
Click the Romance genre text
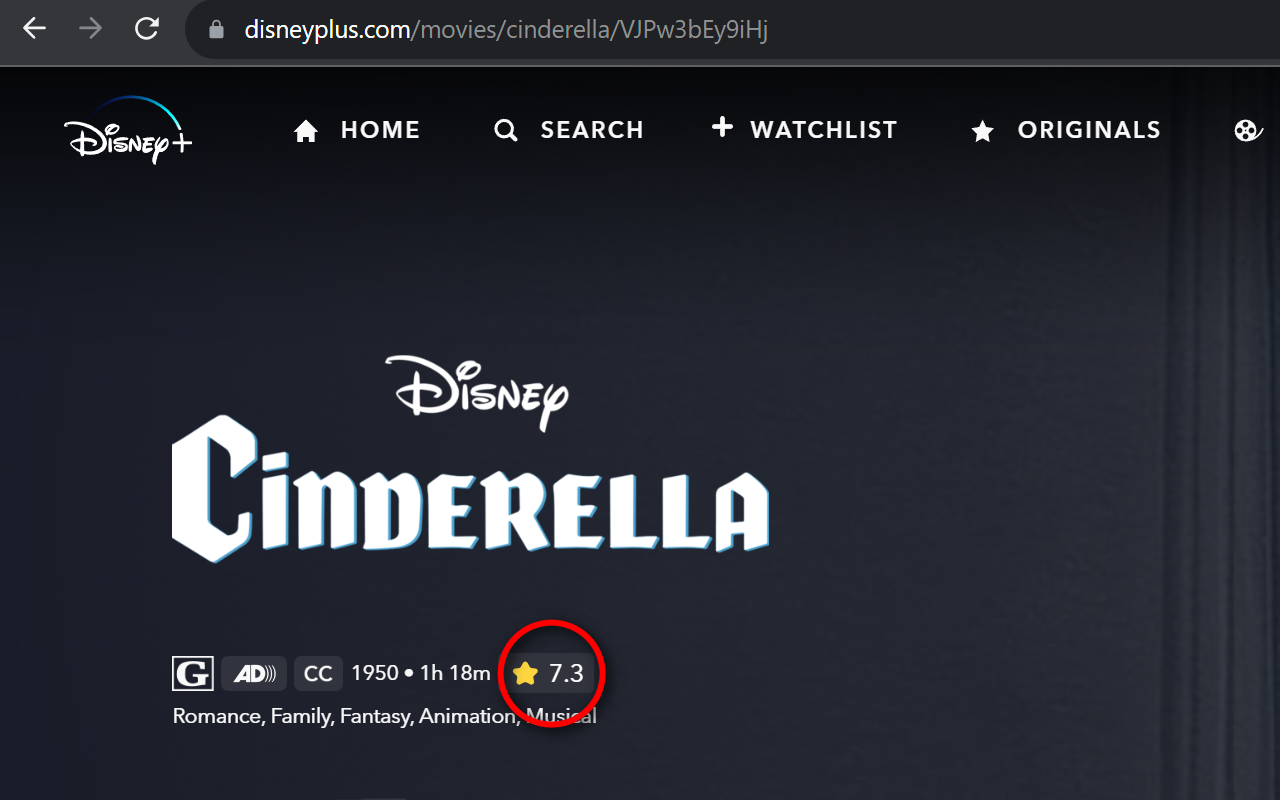tap(217, 716)
